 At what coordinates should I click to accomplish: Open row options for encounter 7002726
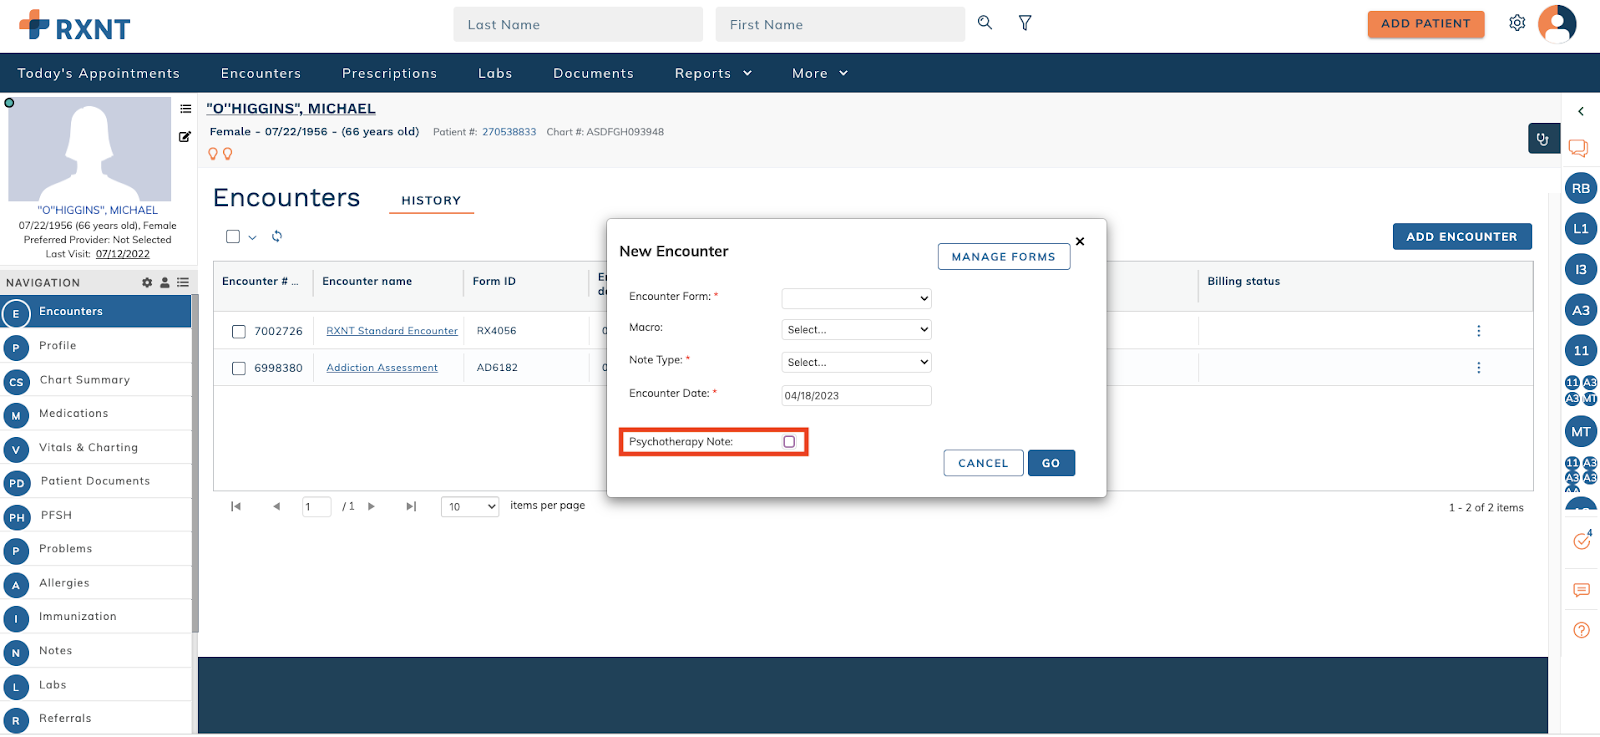coord(1478,331)
